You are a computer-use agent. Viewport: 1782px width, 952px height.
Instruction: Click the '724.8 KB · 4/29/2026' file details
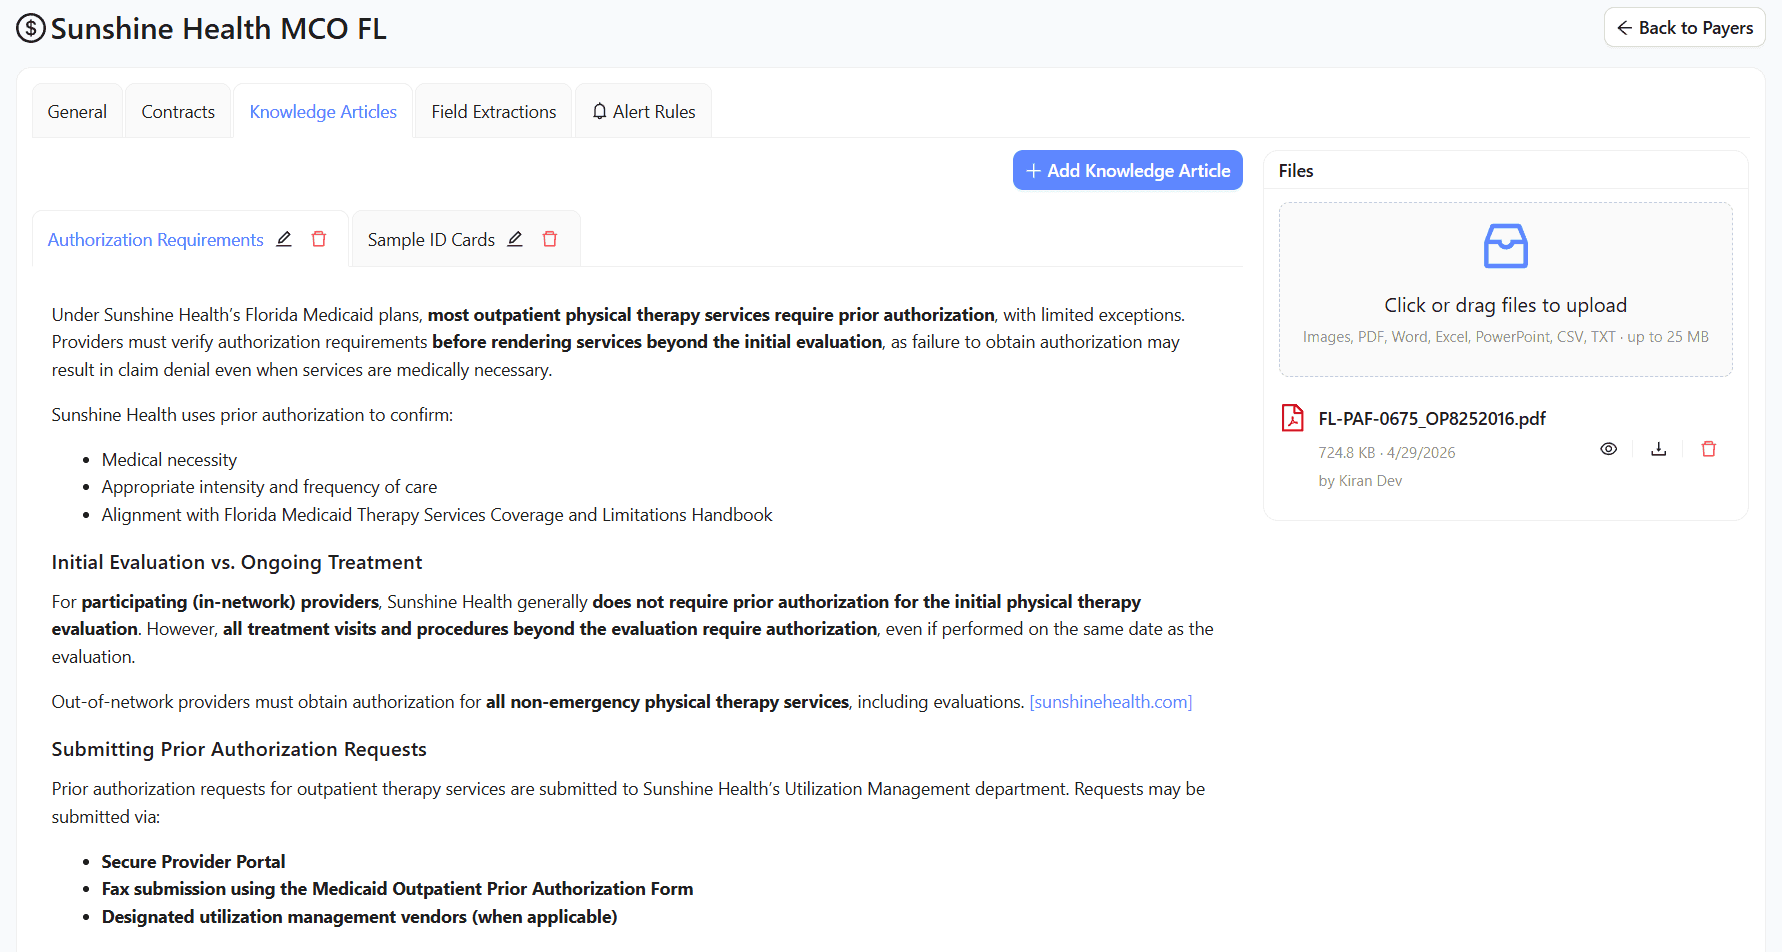pyautogui.click(x=1387, y=453)
